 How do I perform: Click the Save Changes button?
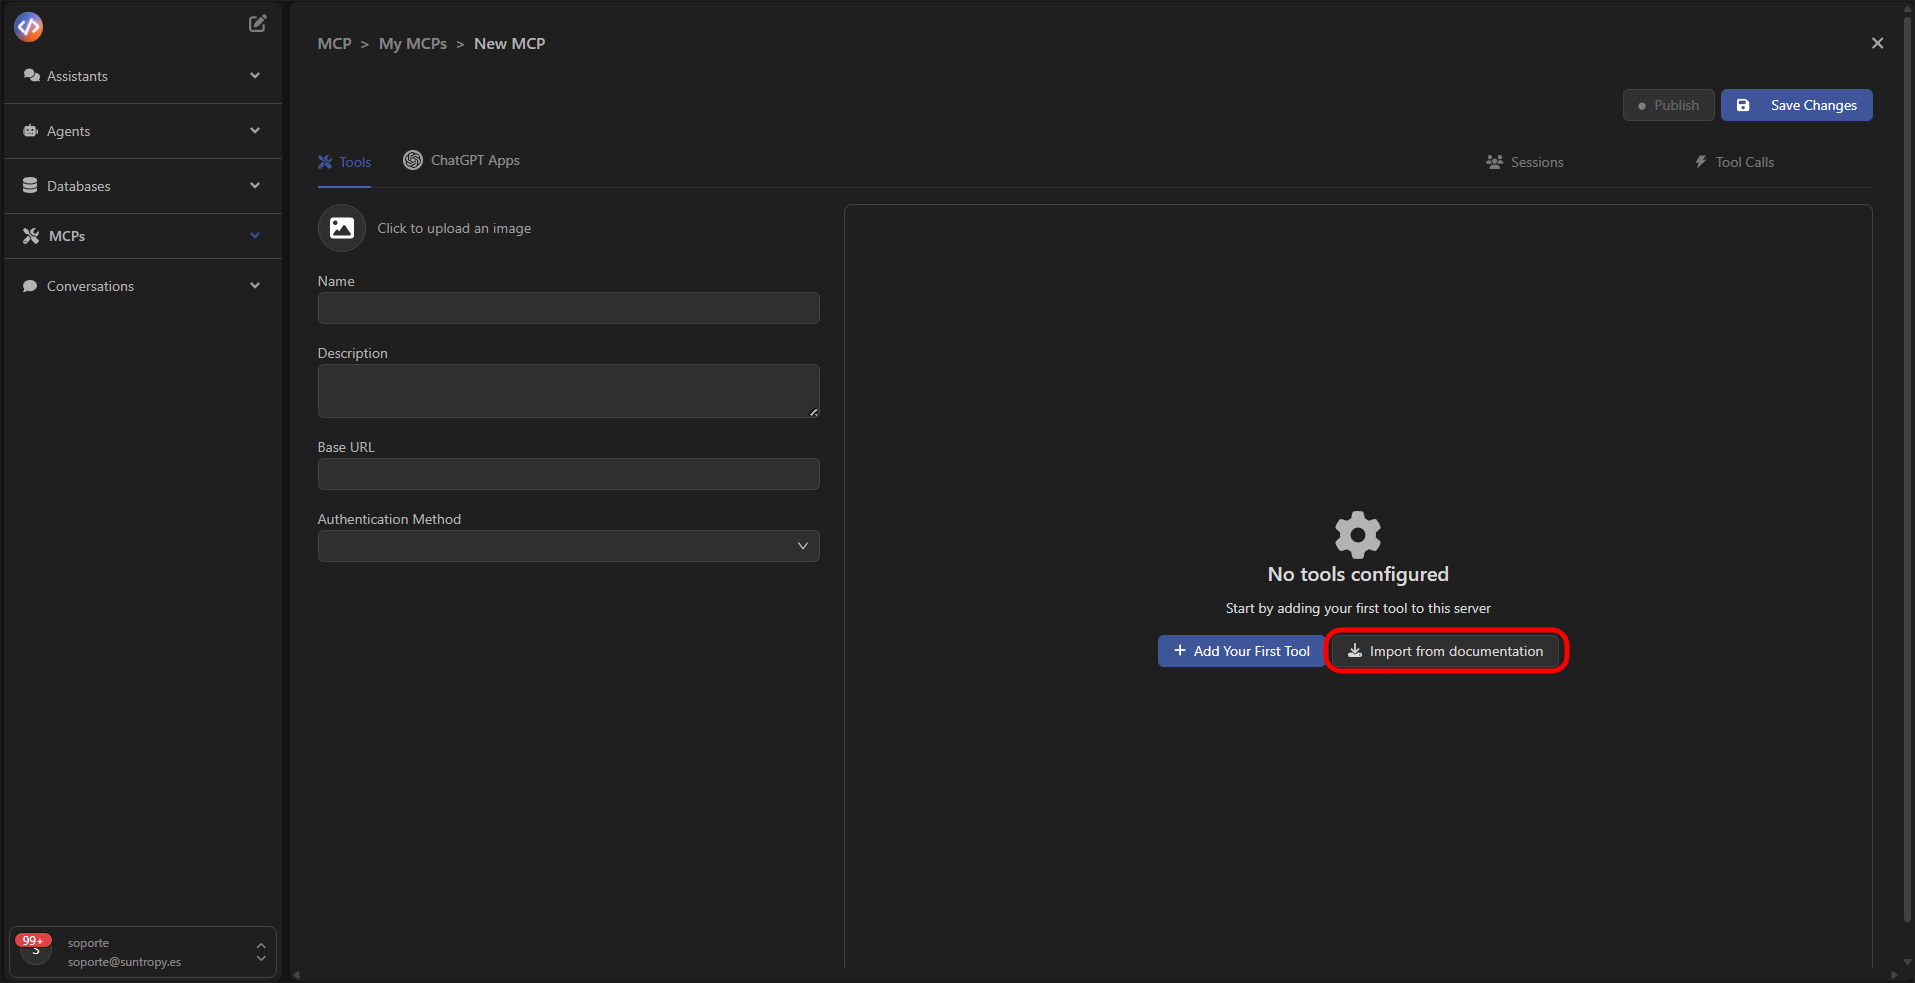(1796, 105)
